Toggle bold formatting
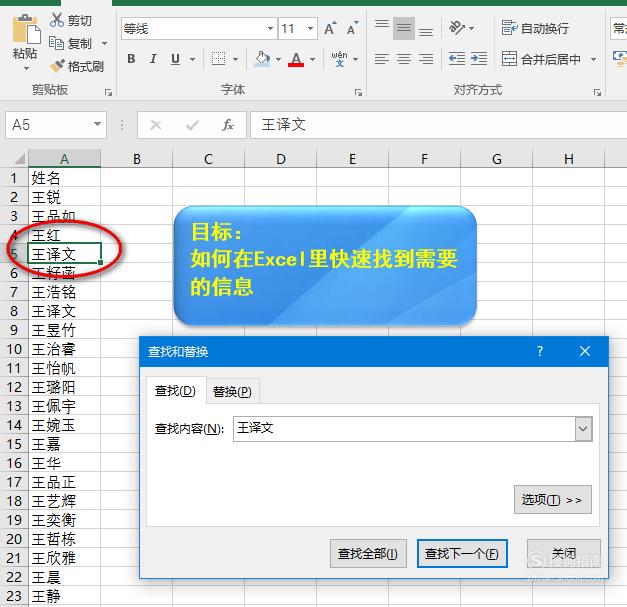The width and height of the screenshot is (627, 607). (131, 59)
